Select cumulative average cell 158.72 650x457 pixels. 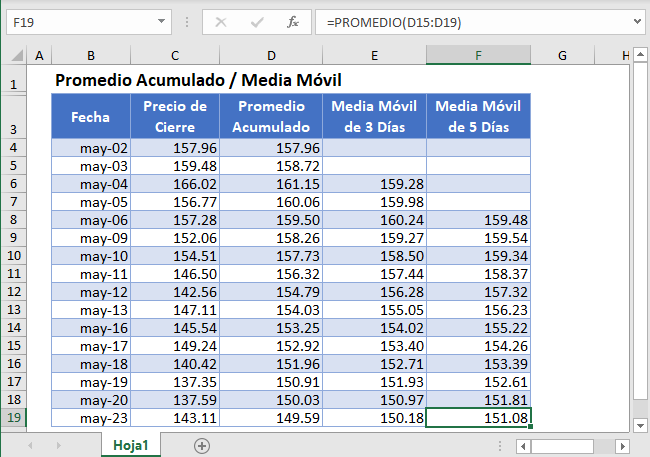271,166
